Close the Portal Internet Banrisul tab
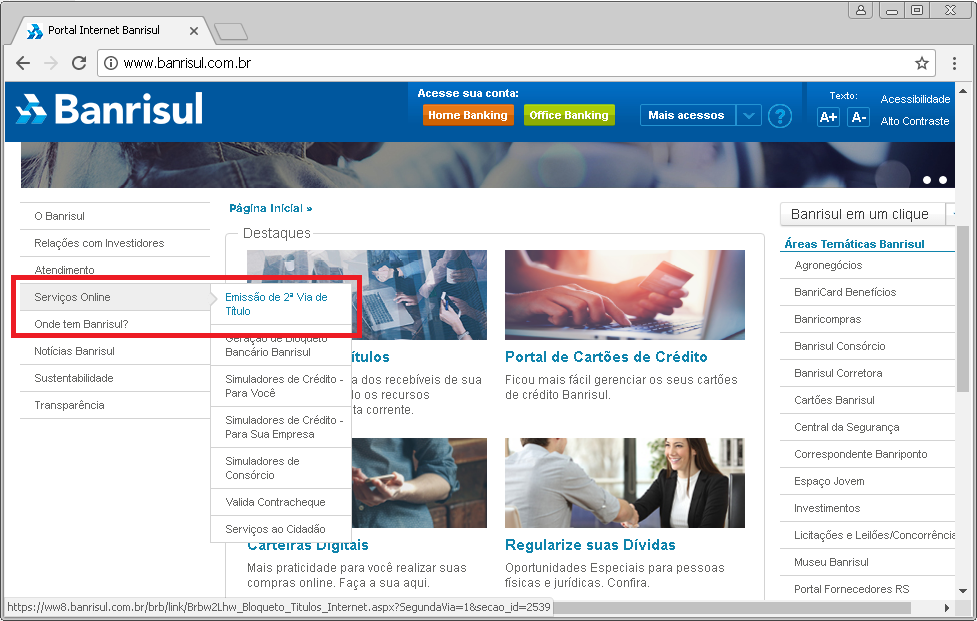This screenshot has height=621, width=977. (x=194, y=31)
